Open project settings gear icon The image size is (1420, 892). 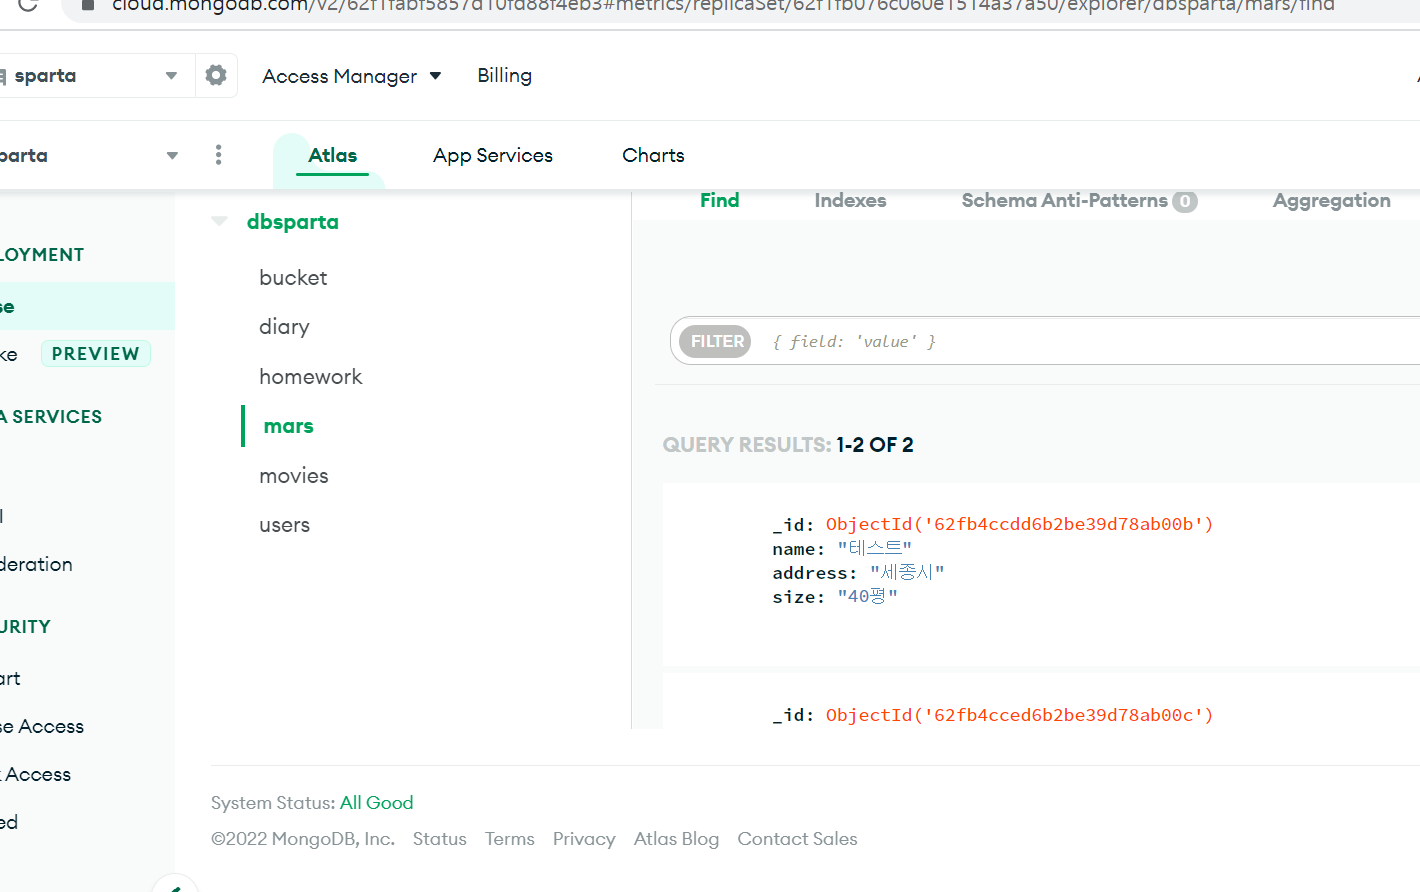tap(216, 75)
